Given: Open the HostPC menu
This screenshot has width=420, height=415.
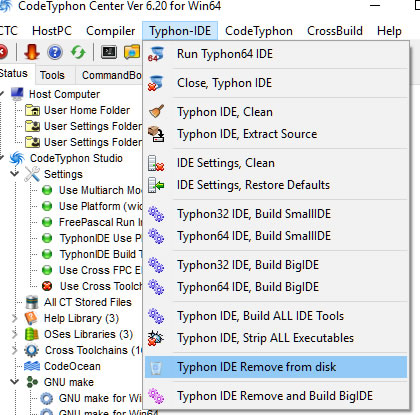Looking at the screenshot, I should 52,31.
